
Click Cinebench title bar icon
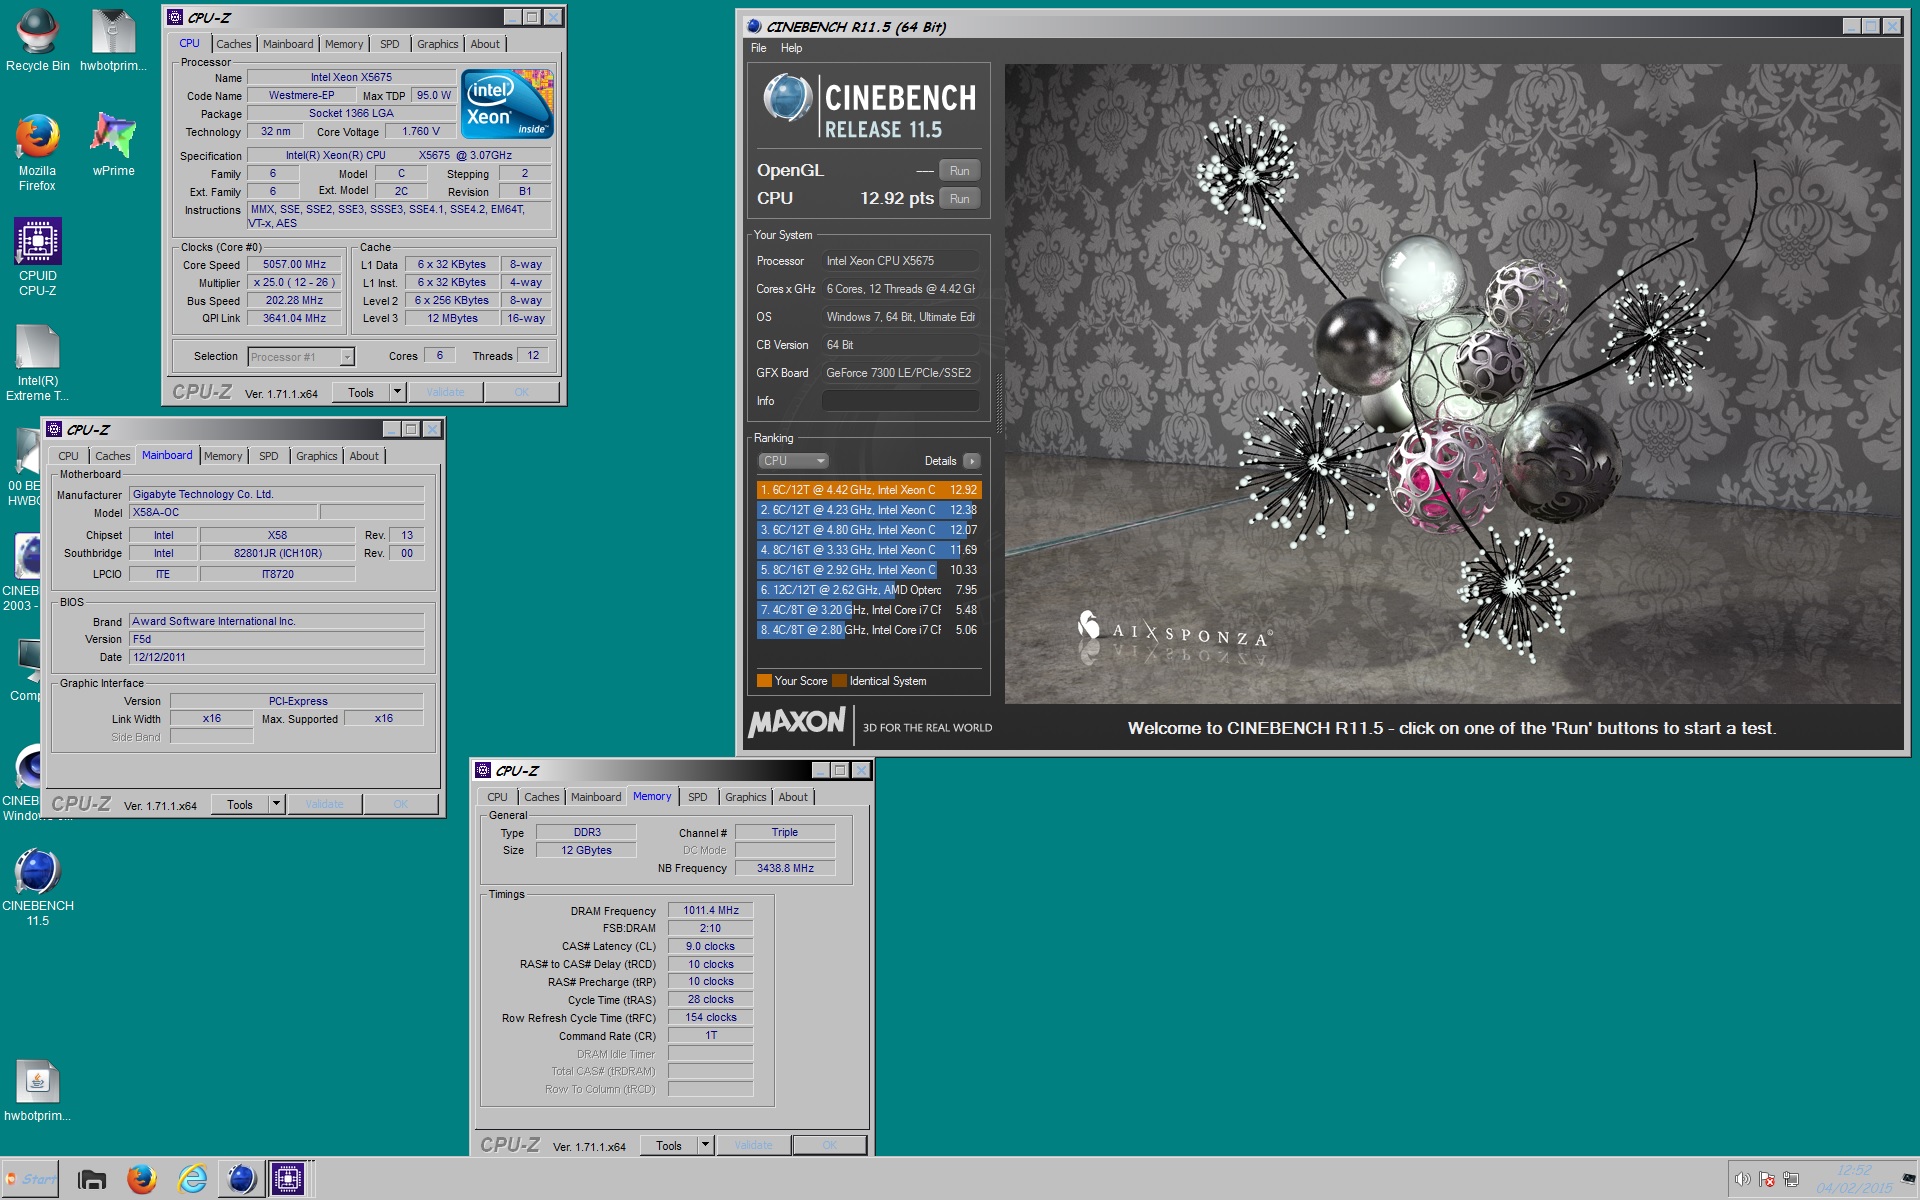[752, 26]
